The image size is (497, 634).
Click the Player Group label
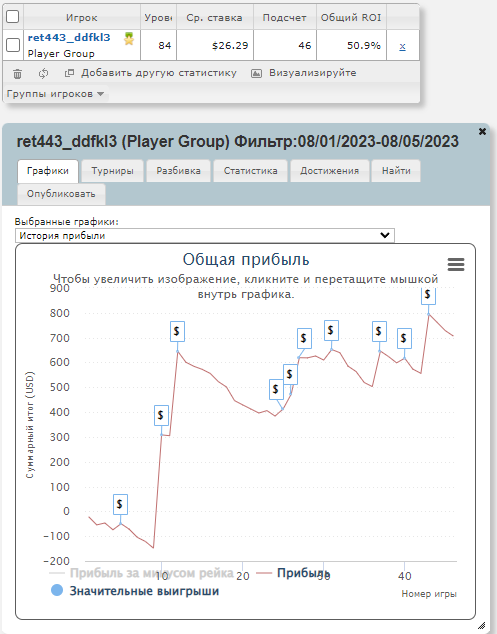point(61,53)
